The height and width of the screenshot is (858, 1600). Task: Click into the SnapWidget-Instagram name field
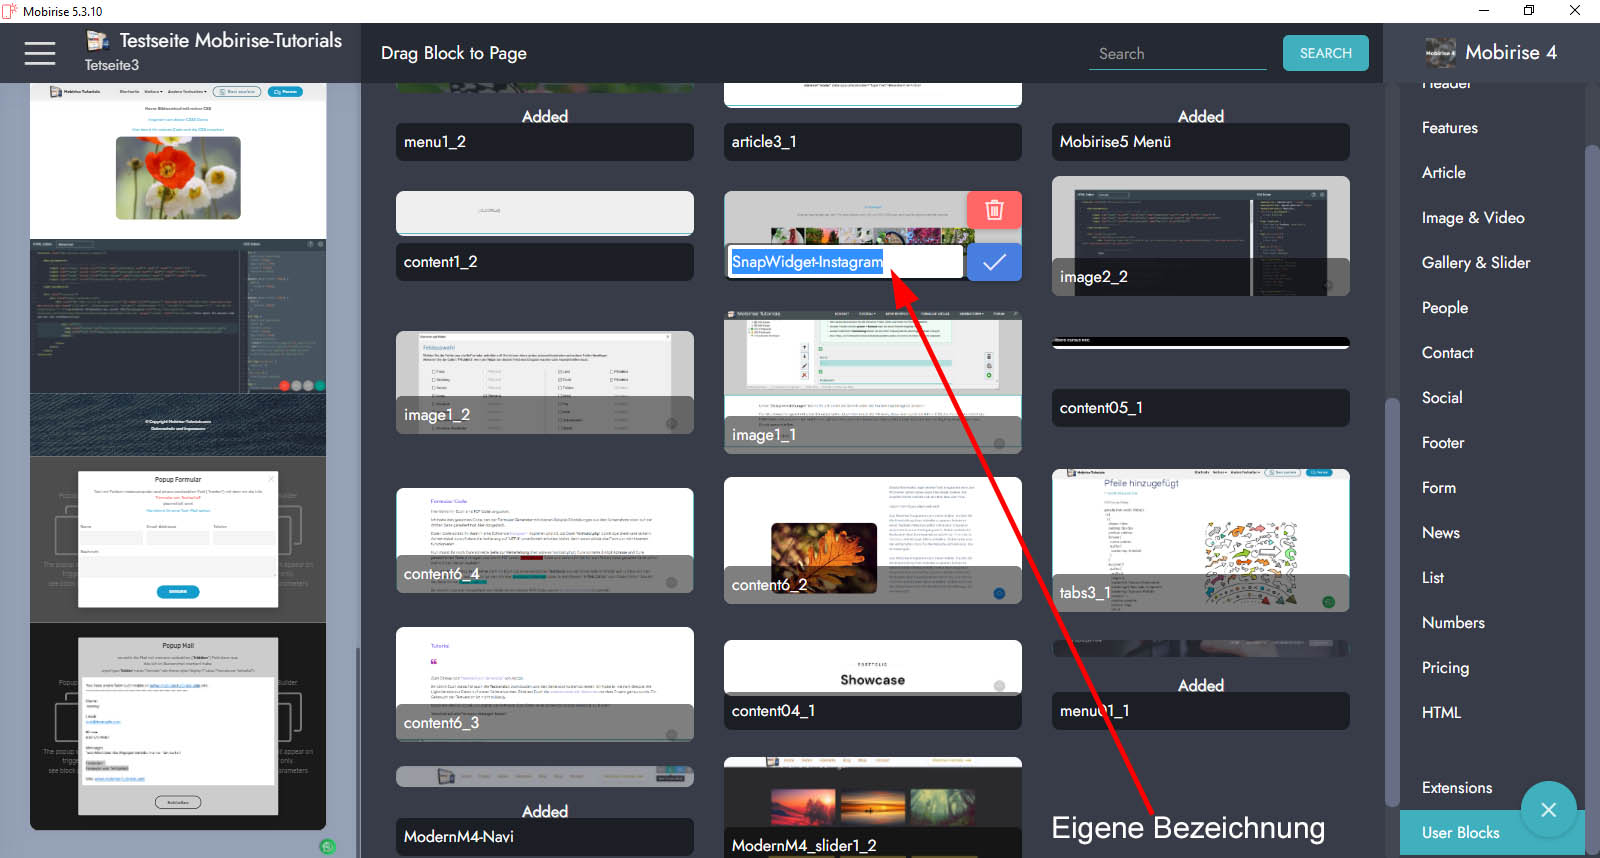[x=846, y=262]
